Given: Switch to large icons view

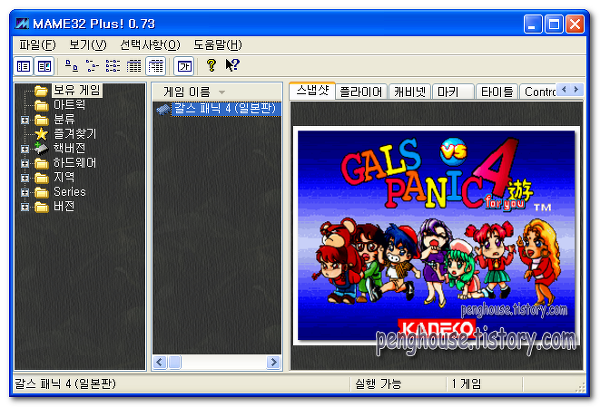Looking at the screenshot, I should (71, 66).
